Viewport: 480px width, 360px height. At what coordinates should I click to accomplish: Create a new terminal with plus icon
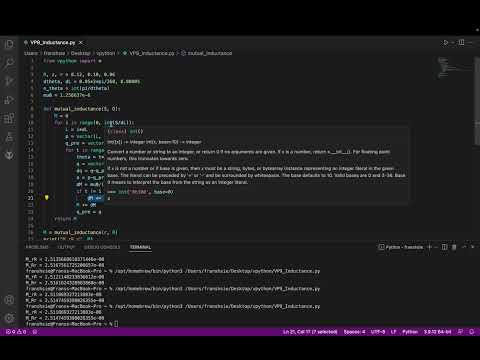430,247
